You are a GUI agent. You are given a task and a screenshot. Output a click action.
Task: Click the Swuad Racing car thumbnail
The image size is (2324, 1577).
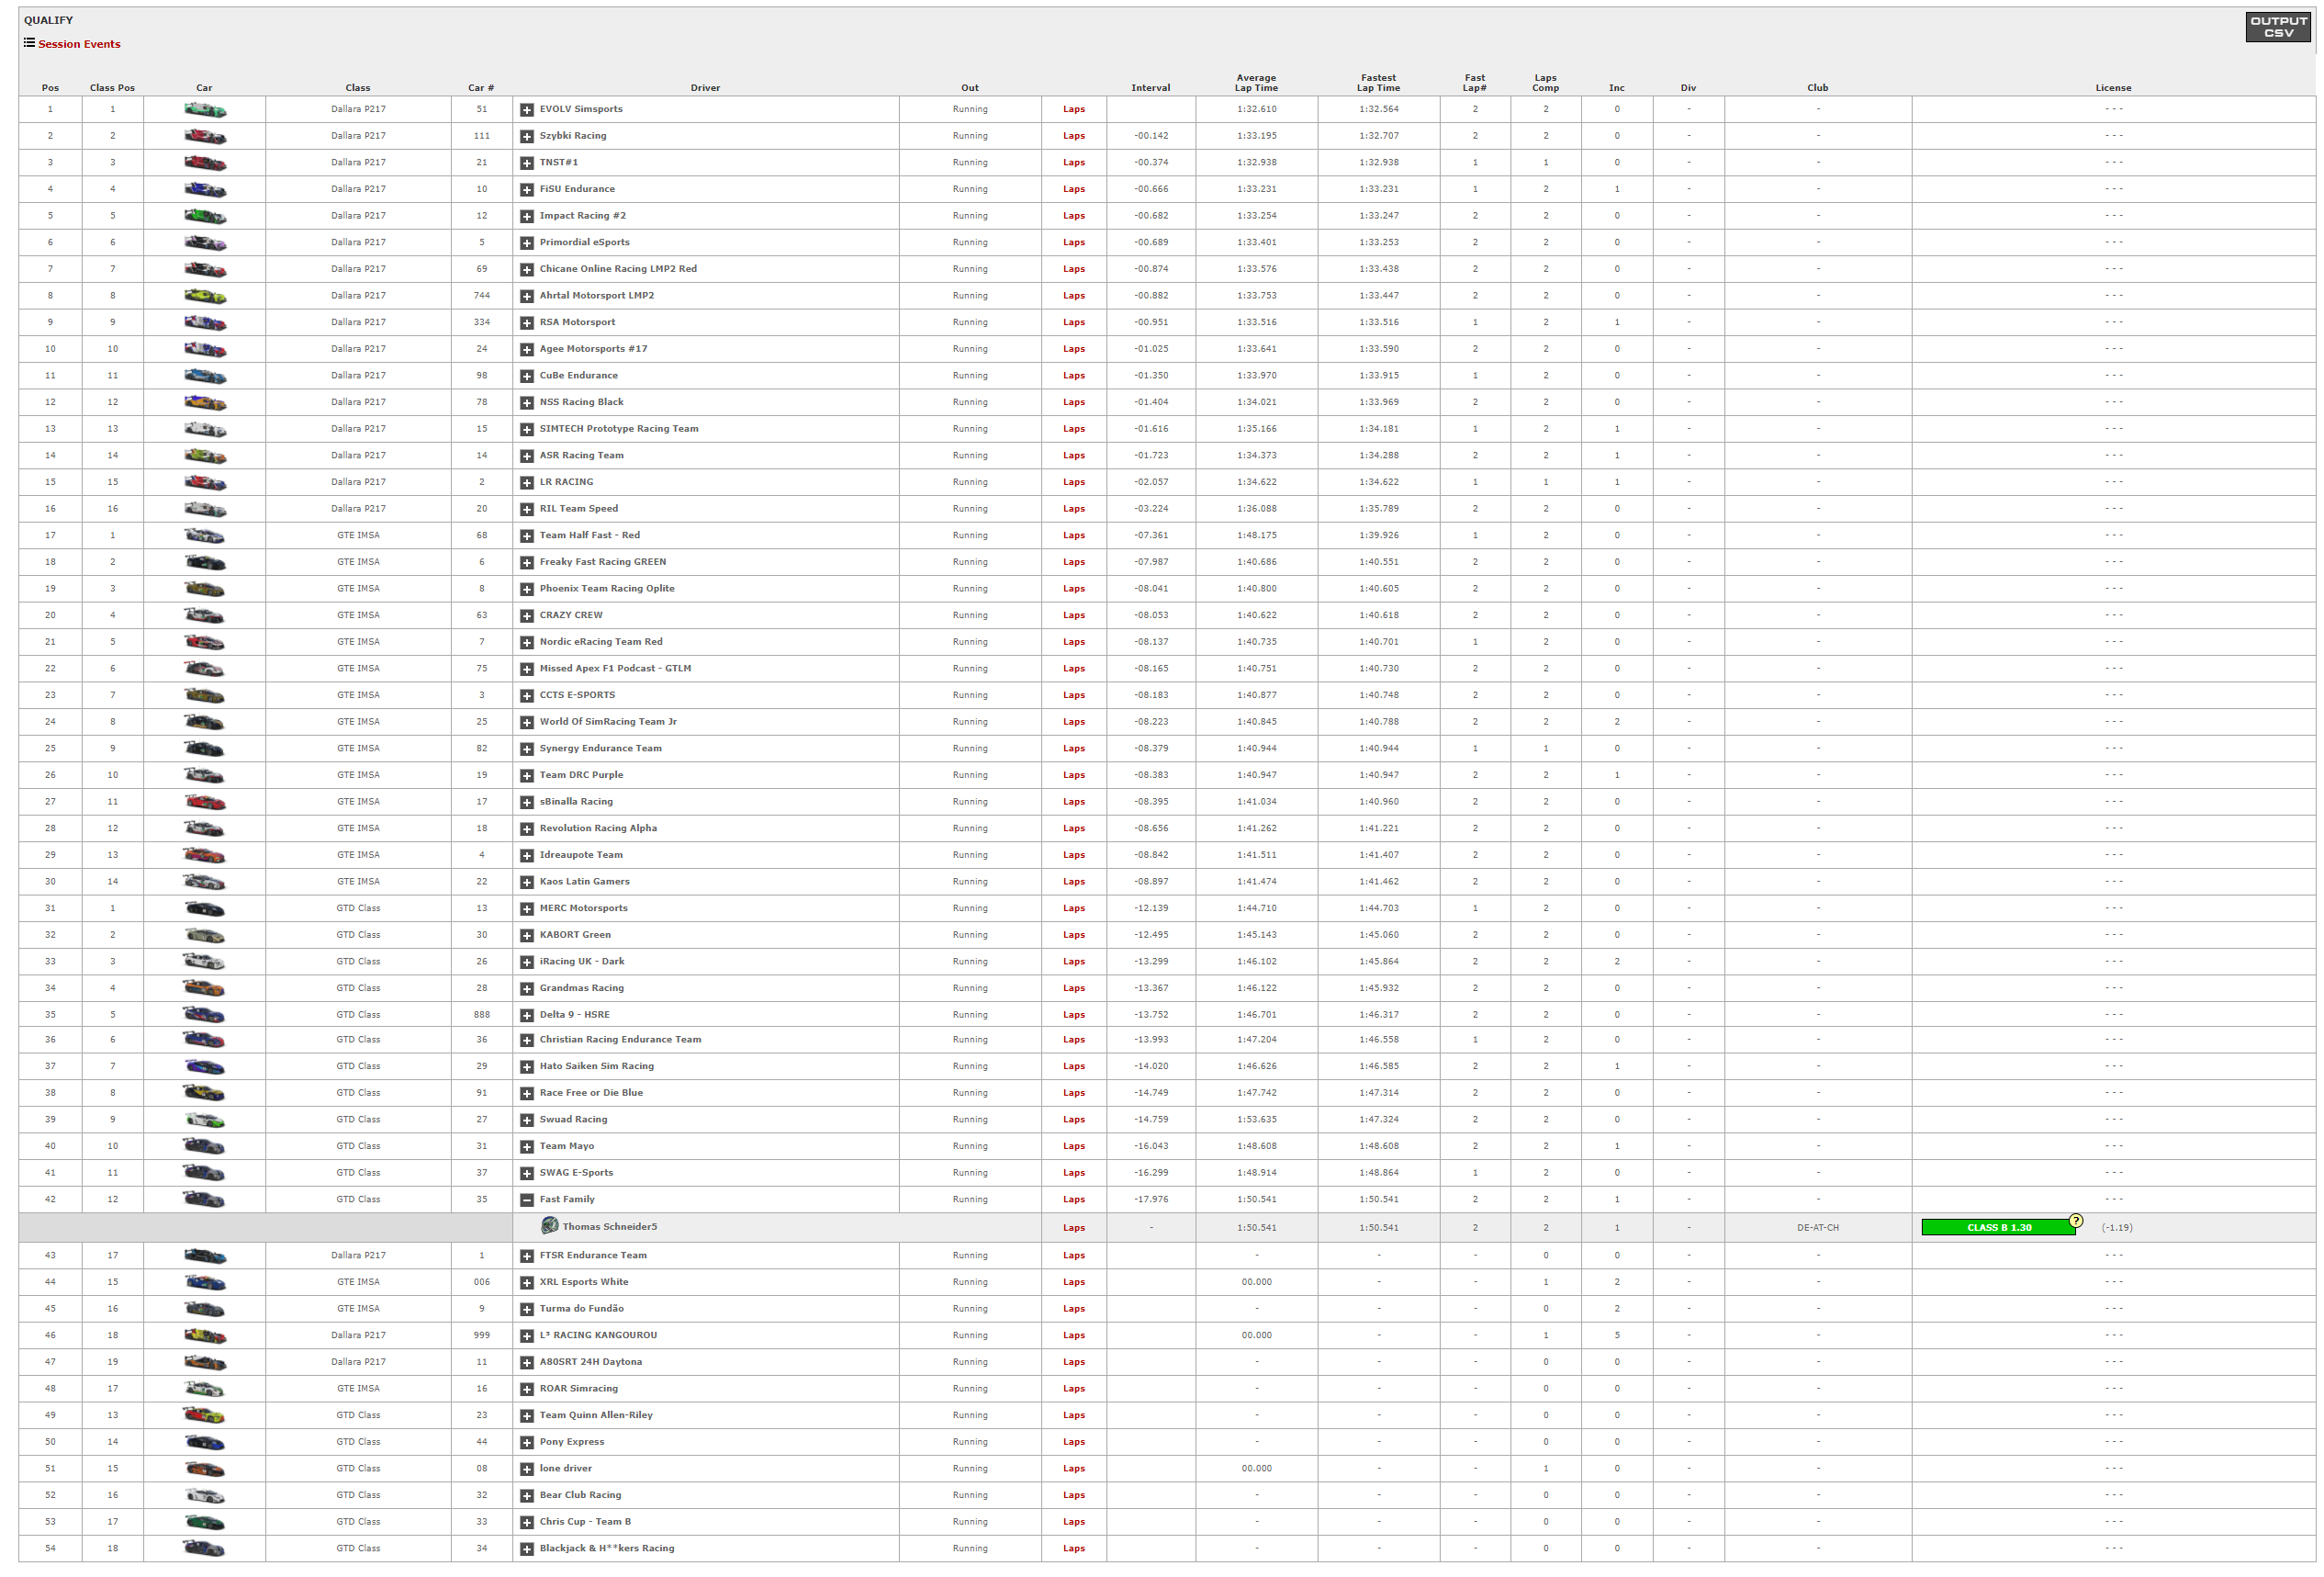(205, 1120)
